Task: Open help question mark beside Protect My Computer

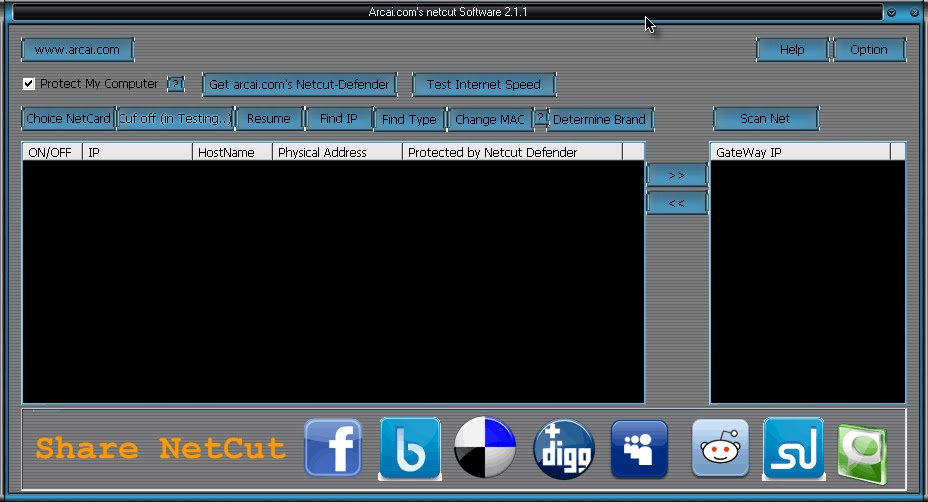Action: (x=176, y=84)
